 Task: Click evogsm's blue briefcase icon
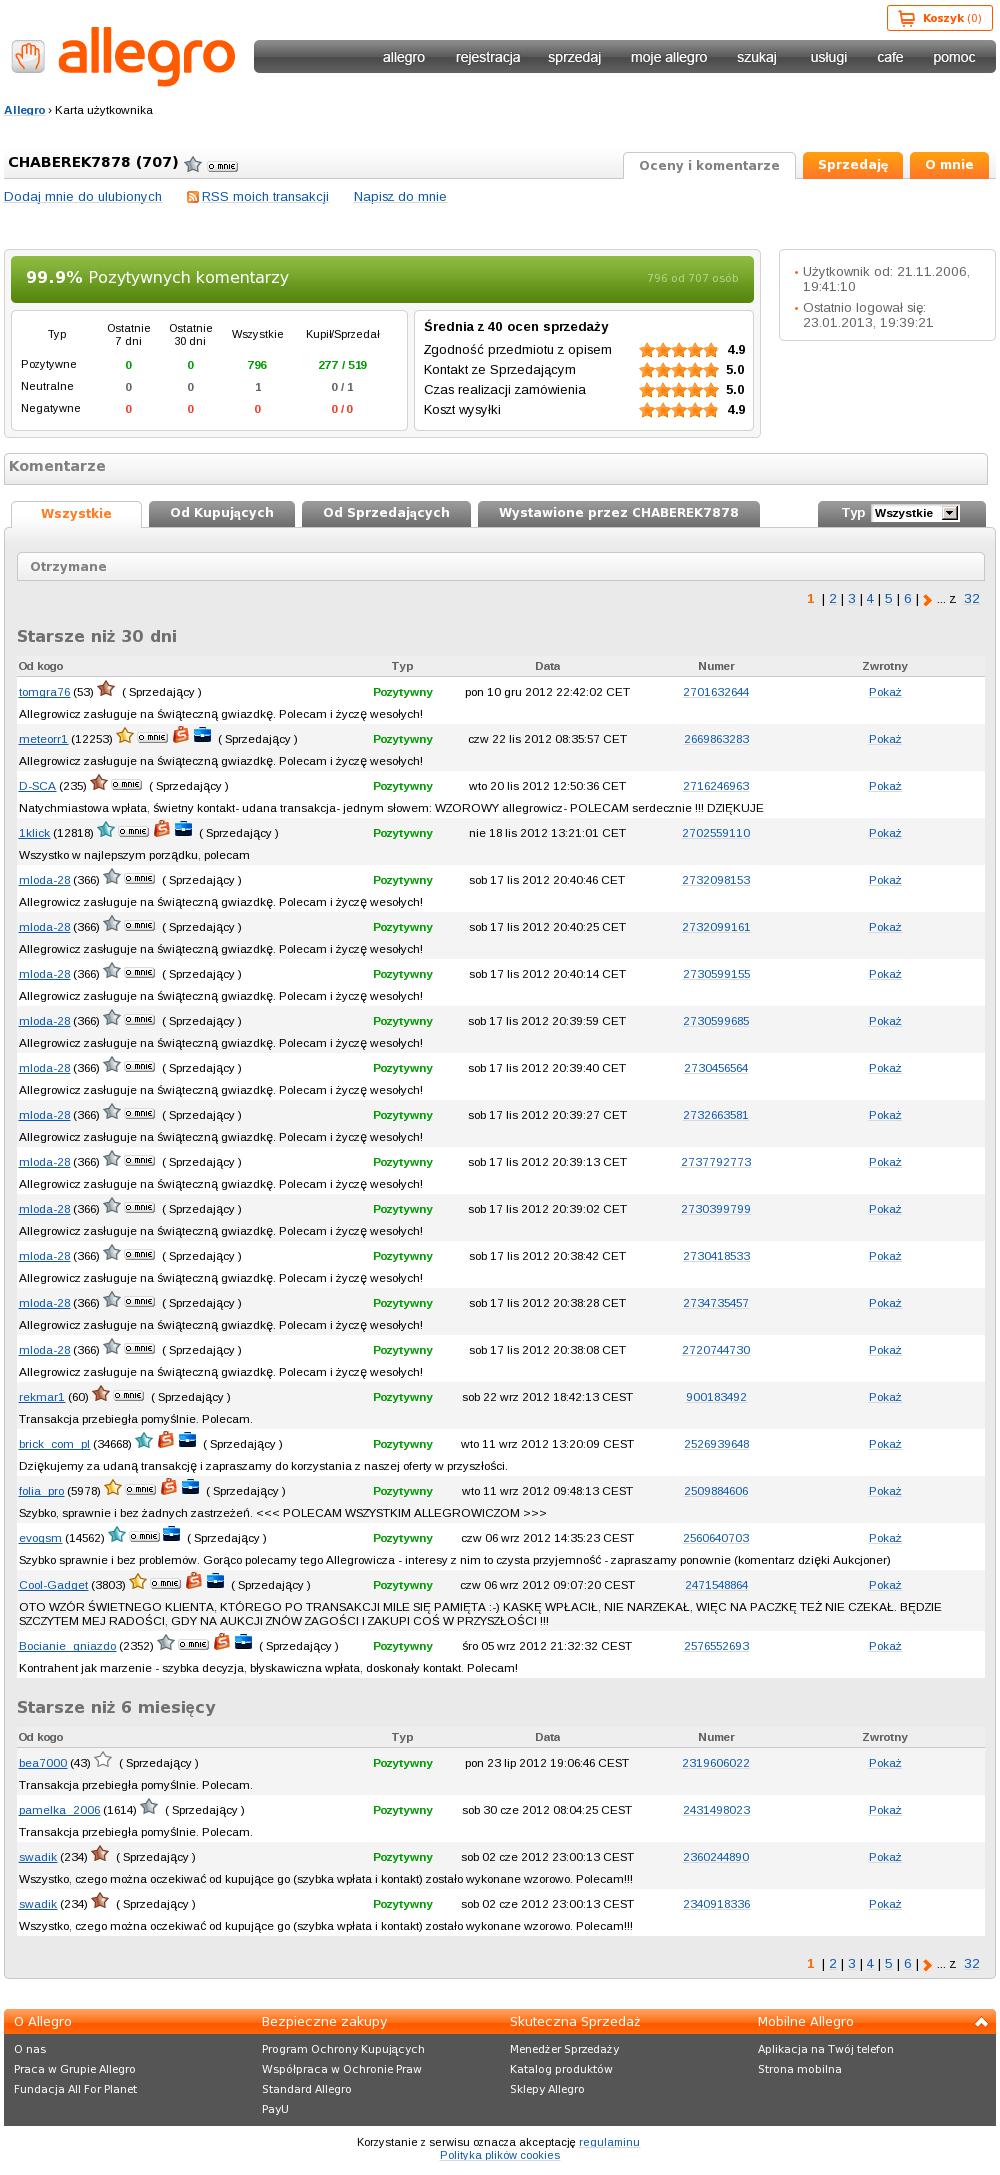pos(172,1535)
